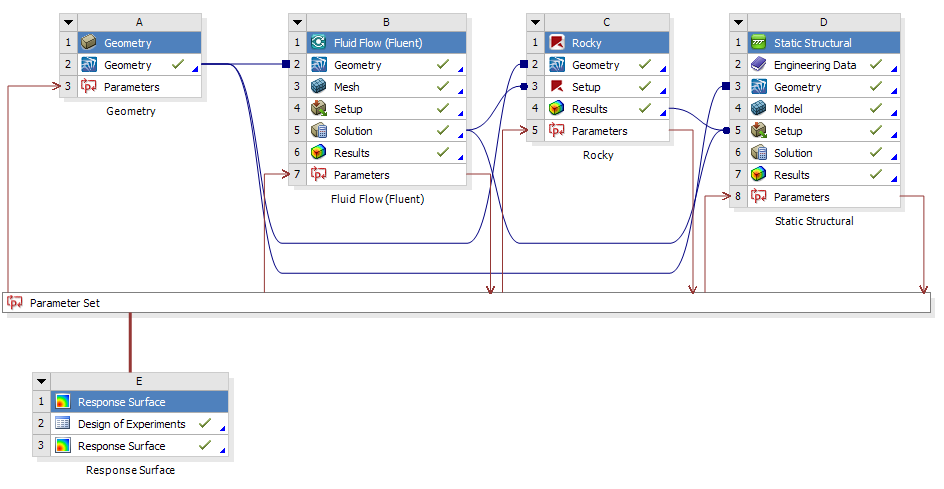The height and width of the screenshot is (489, 944).
Task: Click the Rocky caption below system C
Action: point(597,155)
